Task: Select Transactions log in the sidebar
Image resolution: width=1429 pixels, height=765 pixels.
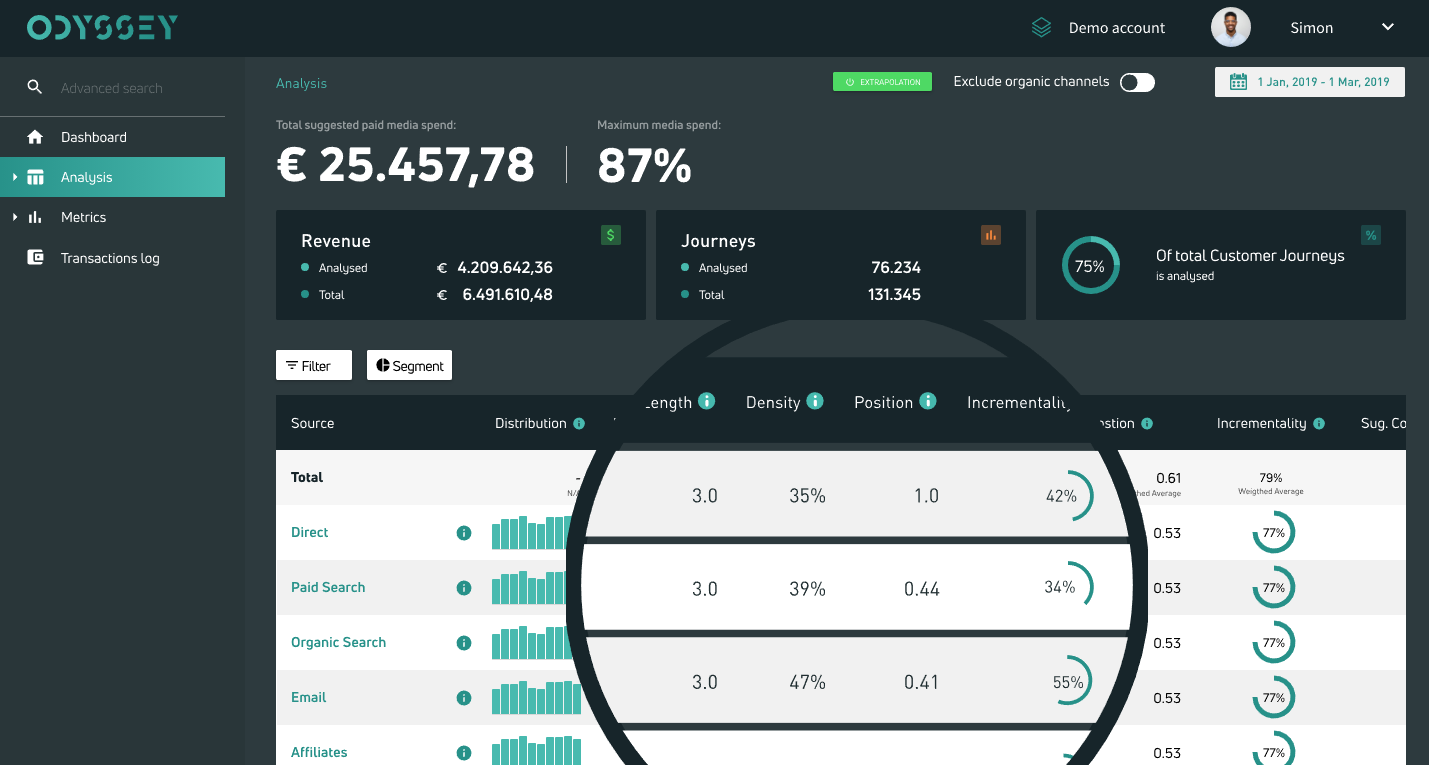Action: pos(113,257)
